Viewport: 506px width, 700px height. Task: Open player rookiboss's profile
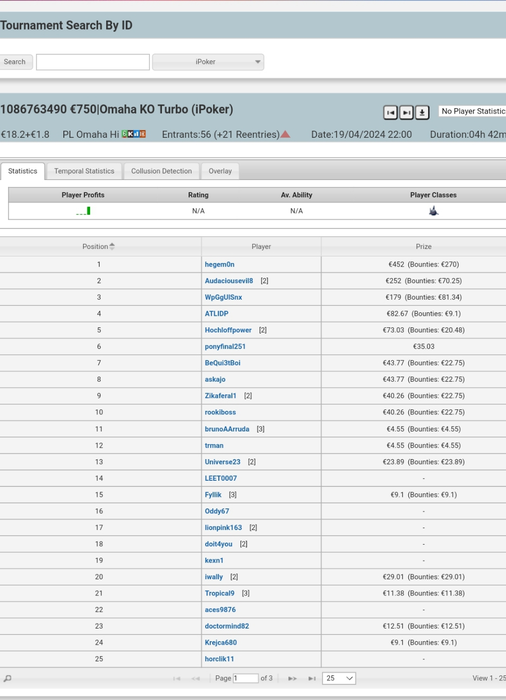click(220, 412)
